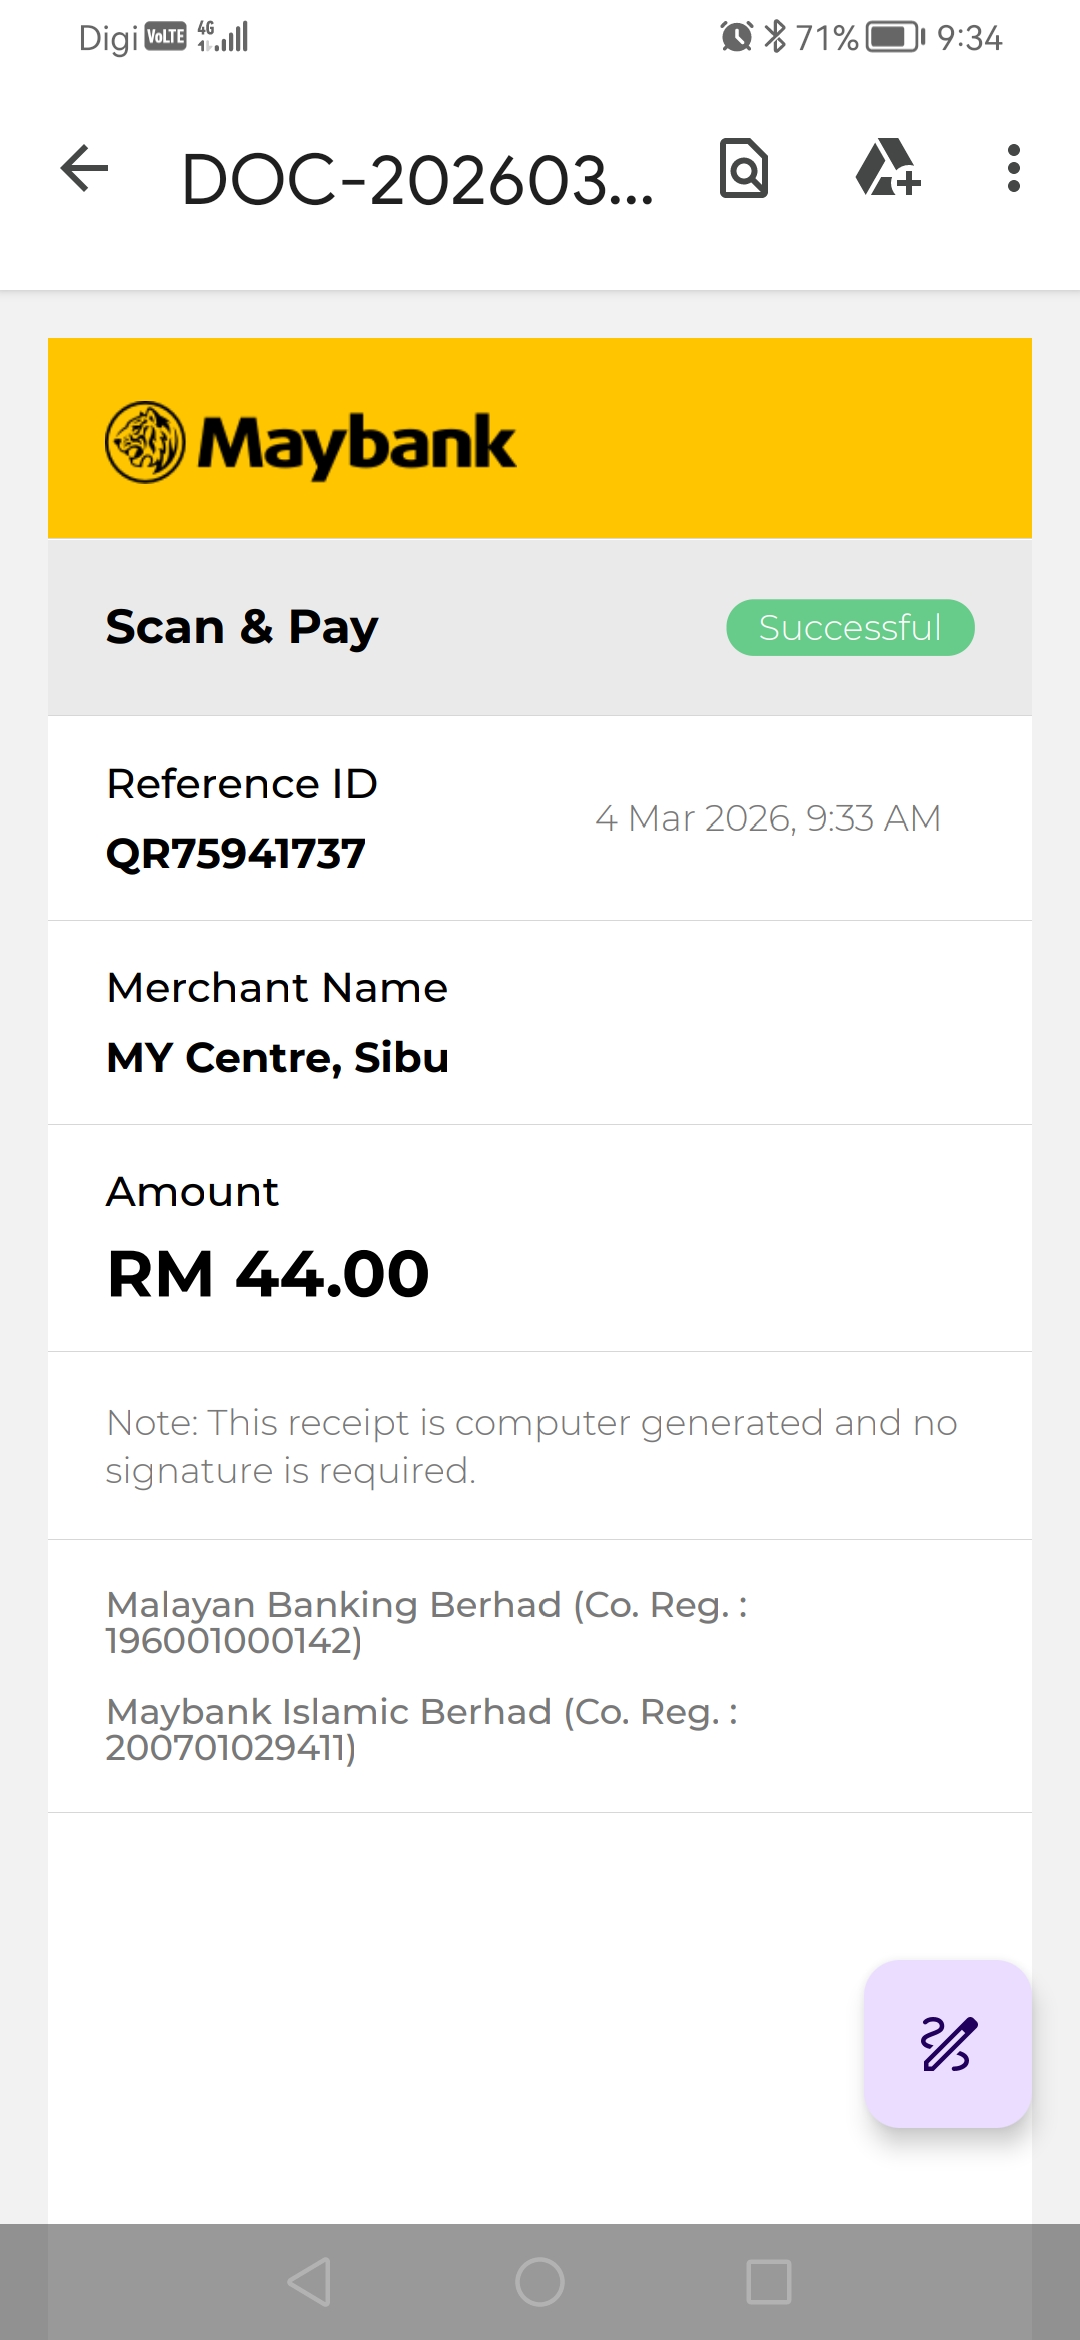
Task: Tap the Maybank Islamic Berhad registration text
Action: (x=422, y=1729)
